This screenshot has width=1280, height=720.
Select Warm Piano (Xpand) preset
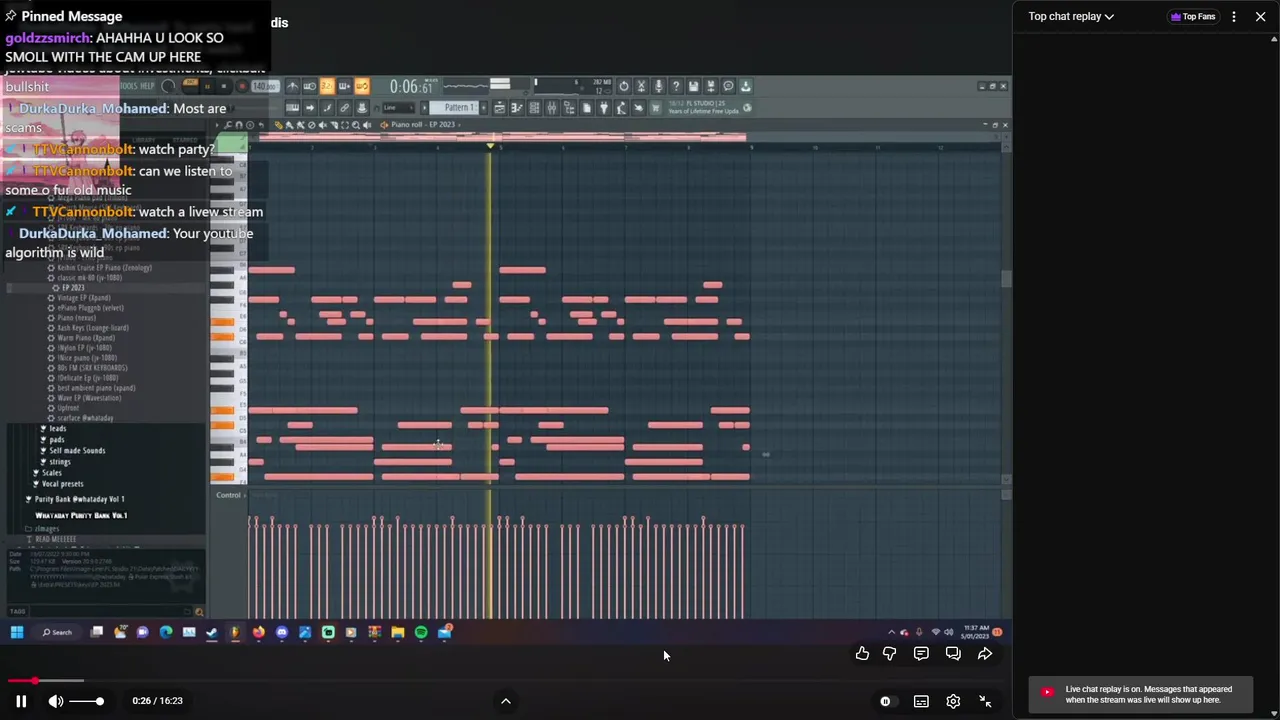click(x=86, y=338)
